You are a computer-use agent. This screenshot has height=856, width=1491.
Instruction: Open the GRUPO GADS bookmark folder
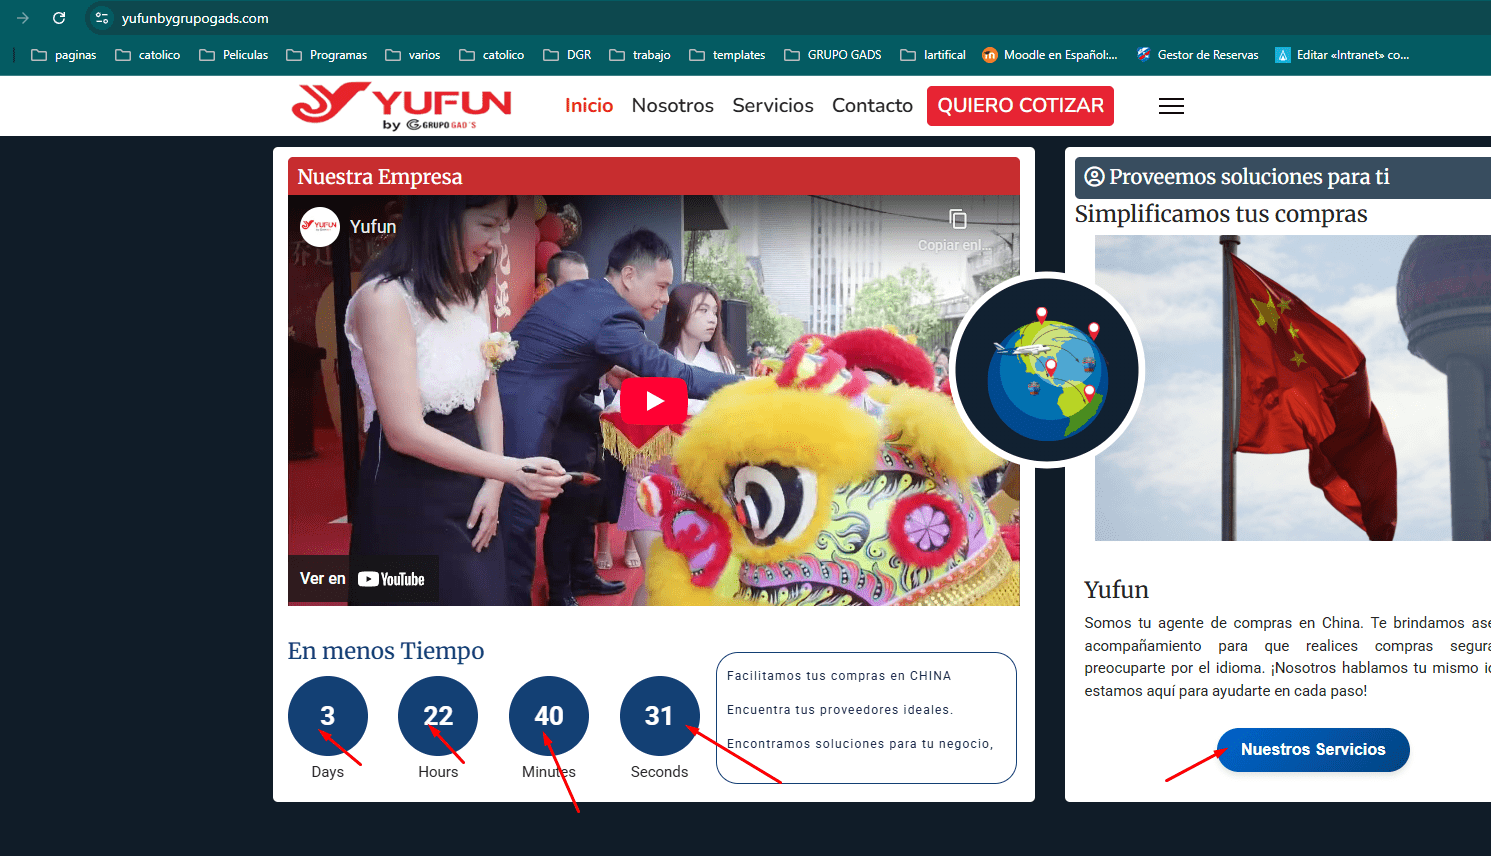[x=833, y=55]
